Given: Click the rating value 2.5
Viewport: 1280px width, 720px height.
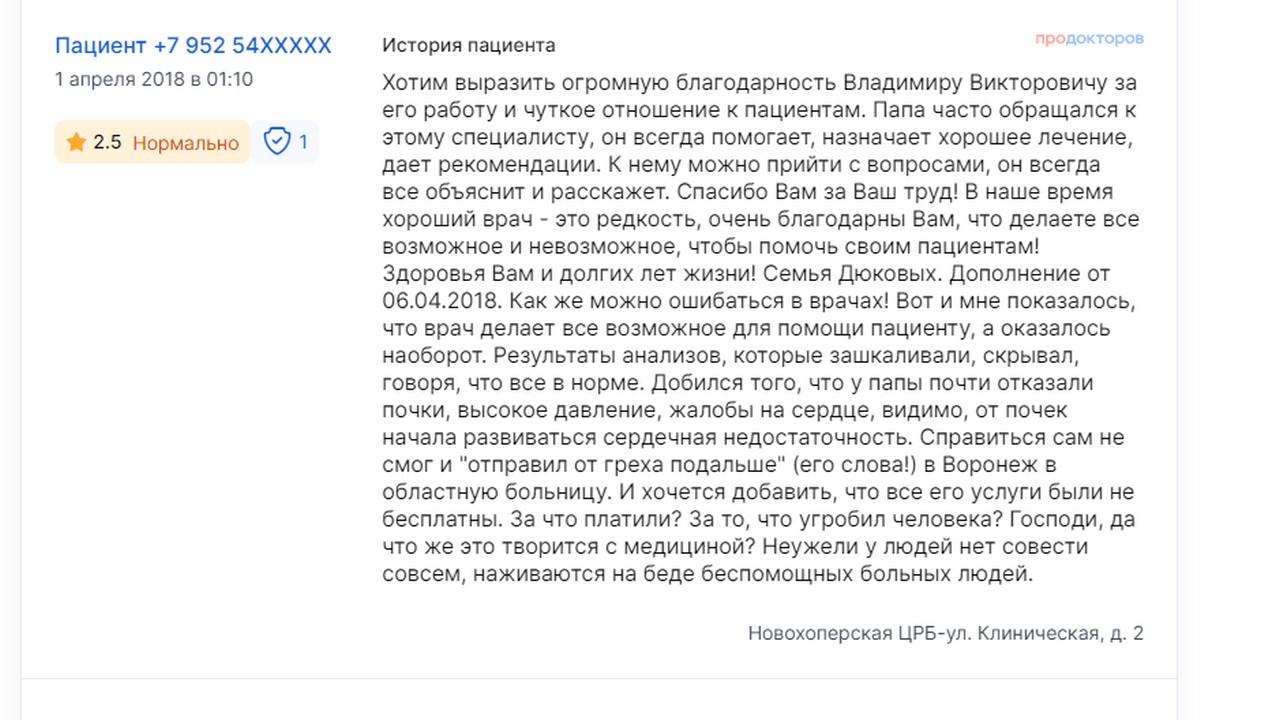Looking at the screenshot, I should click(x=107, y=143).
